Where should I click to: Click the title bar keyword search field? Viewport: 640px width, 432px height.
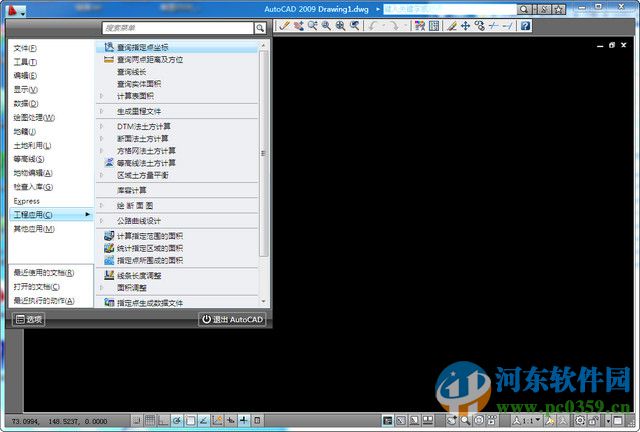pyautogui.click(x=450, y=9)
